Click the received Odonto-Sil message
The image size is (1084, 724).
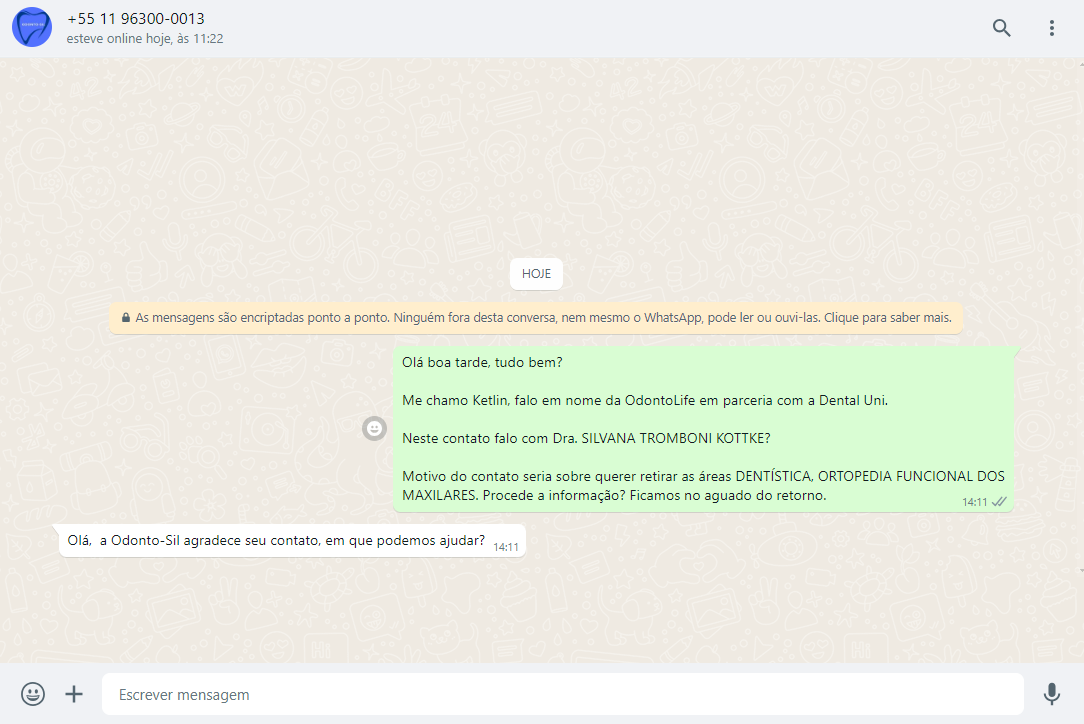(292, 541)
